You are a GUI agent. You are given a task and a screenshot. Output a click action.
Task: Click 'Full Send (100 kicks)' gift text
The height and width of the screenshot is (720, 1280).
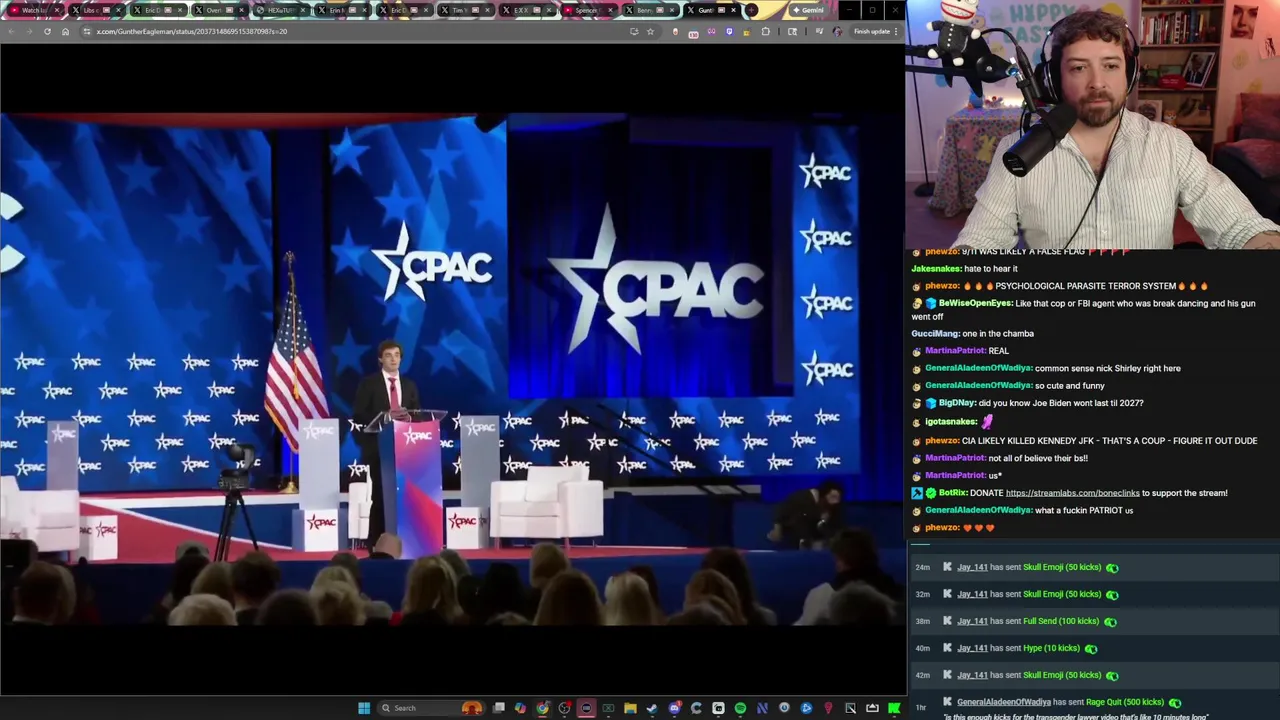click(x=1061, y=621)
